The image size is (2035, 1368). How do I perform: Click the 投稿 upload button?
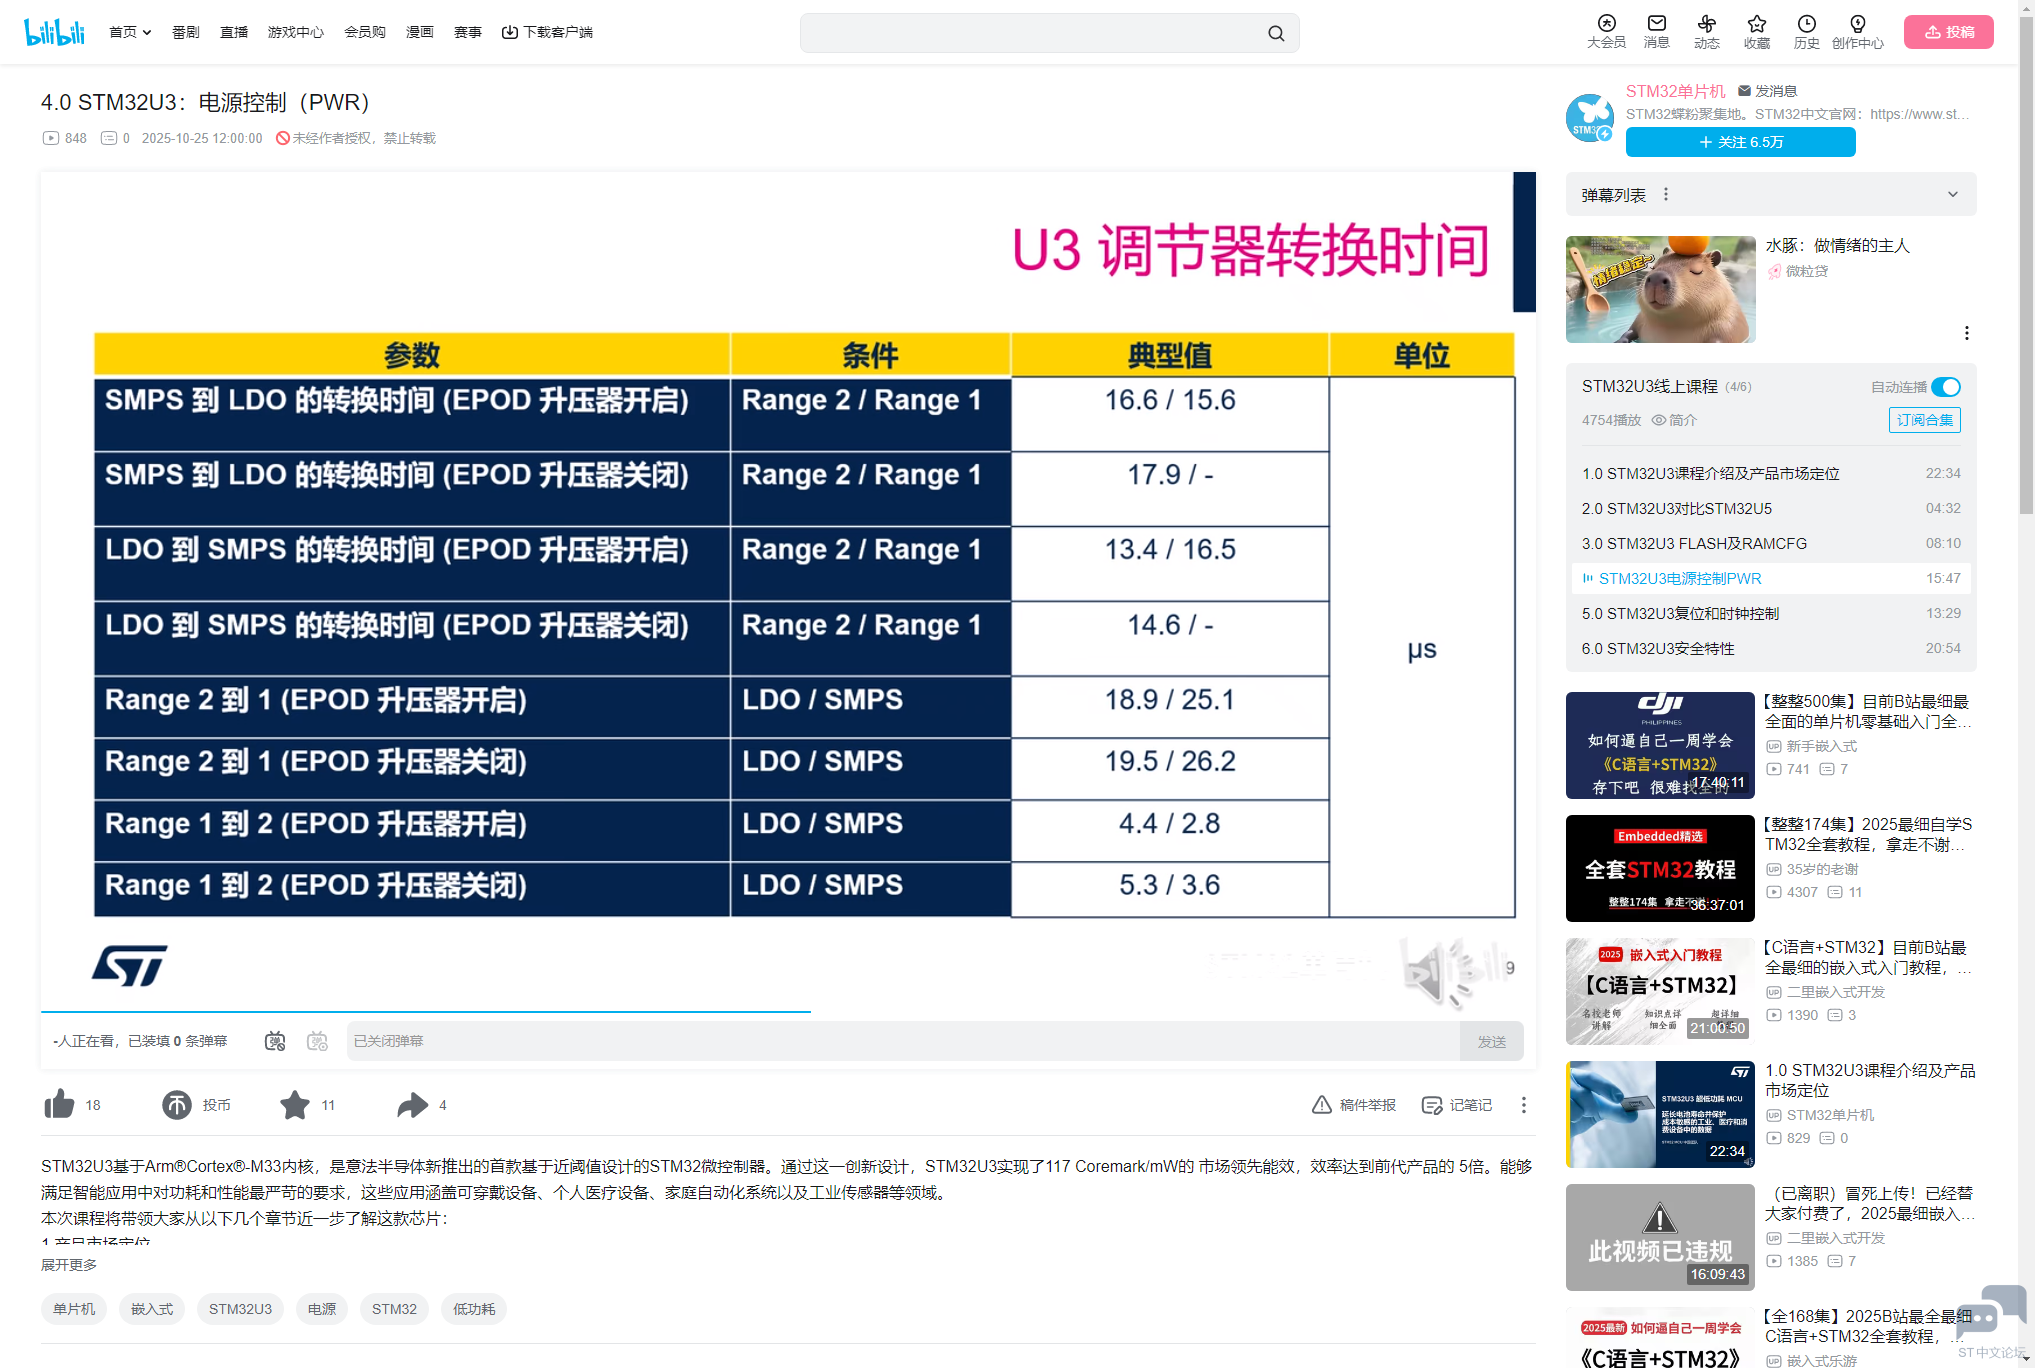(x=1949, y=32)
